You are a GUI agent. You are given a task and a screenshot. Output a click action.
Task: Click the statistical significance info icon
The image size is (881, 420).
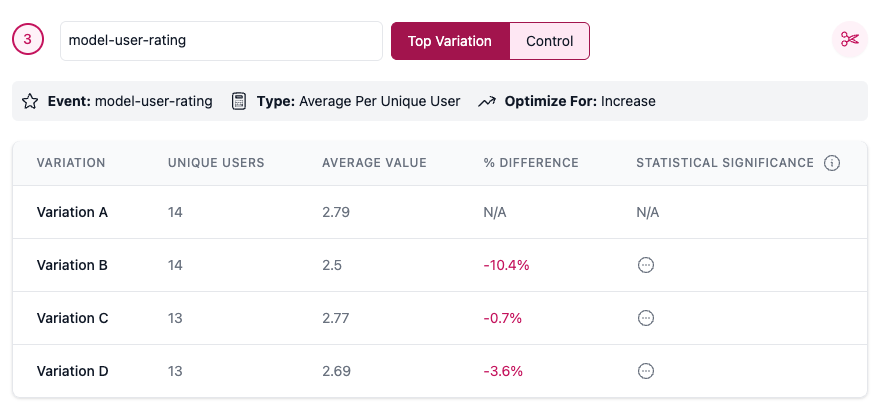coord(832,163)
